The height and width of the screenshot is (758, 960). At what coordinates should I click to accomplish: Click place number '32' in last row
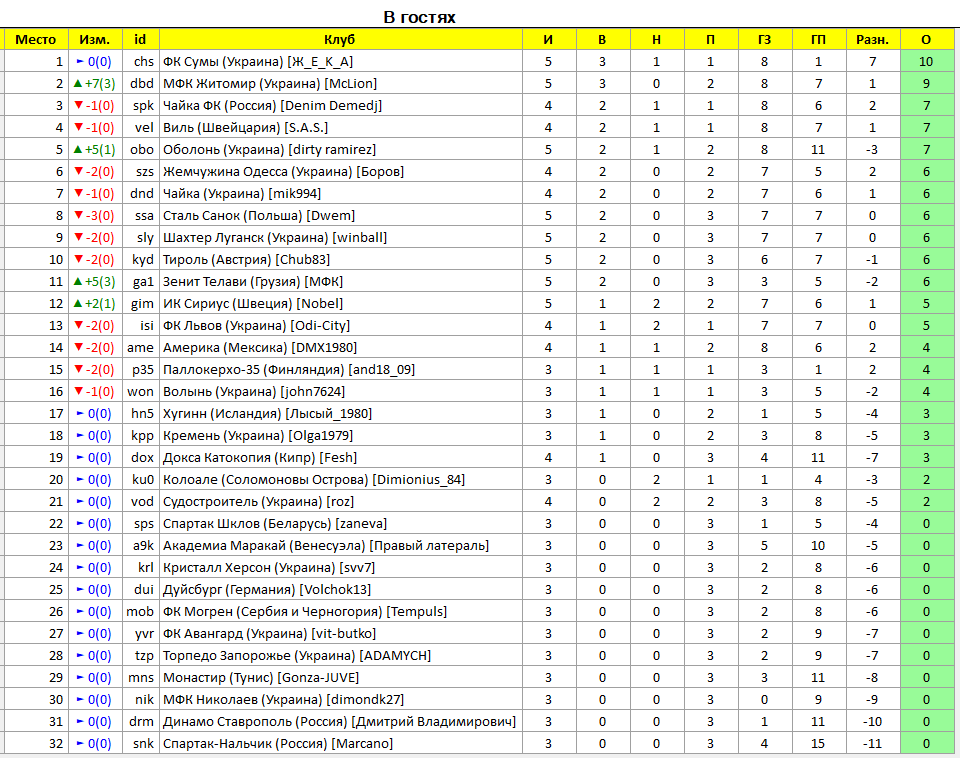56,745
